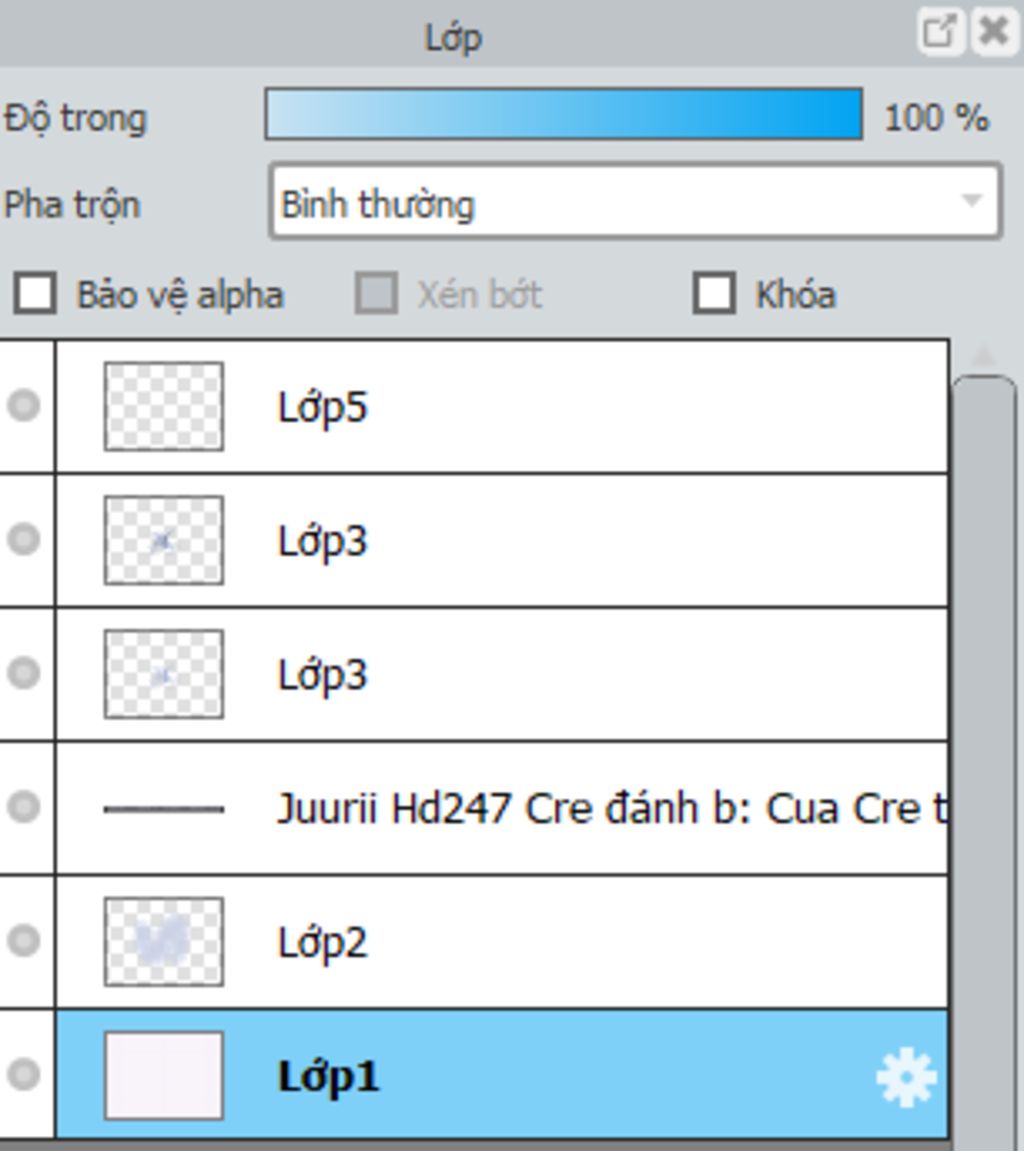Undock the Lớp panel with the pop-out icon

click(939, 31)
